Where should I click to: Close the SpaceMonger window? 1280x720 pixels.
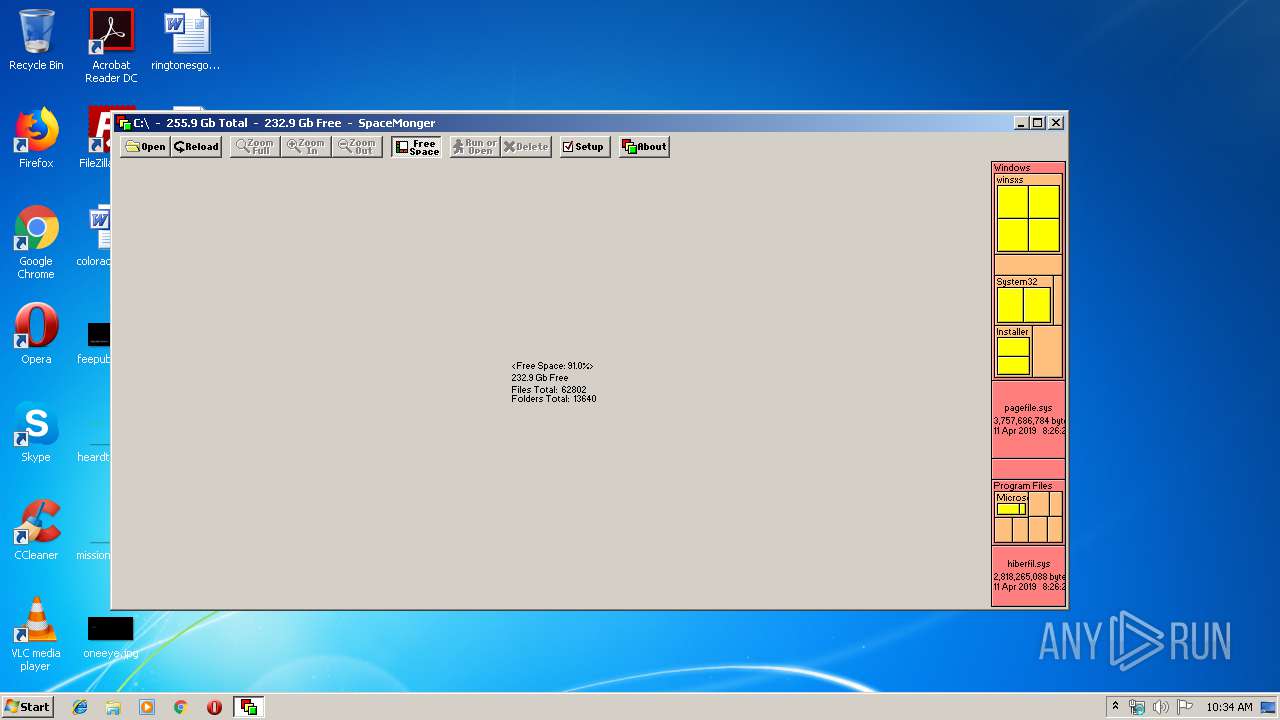[x=1056, y=123]
